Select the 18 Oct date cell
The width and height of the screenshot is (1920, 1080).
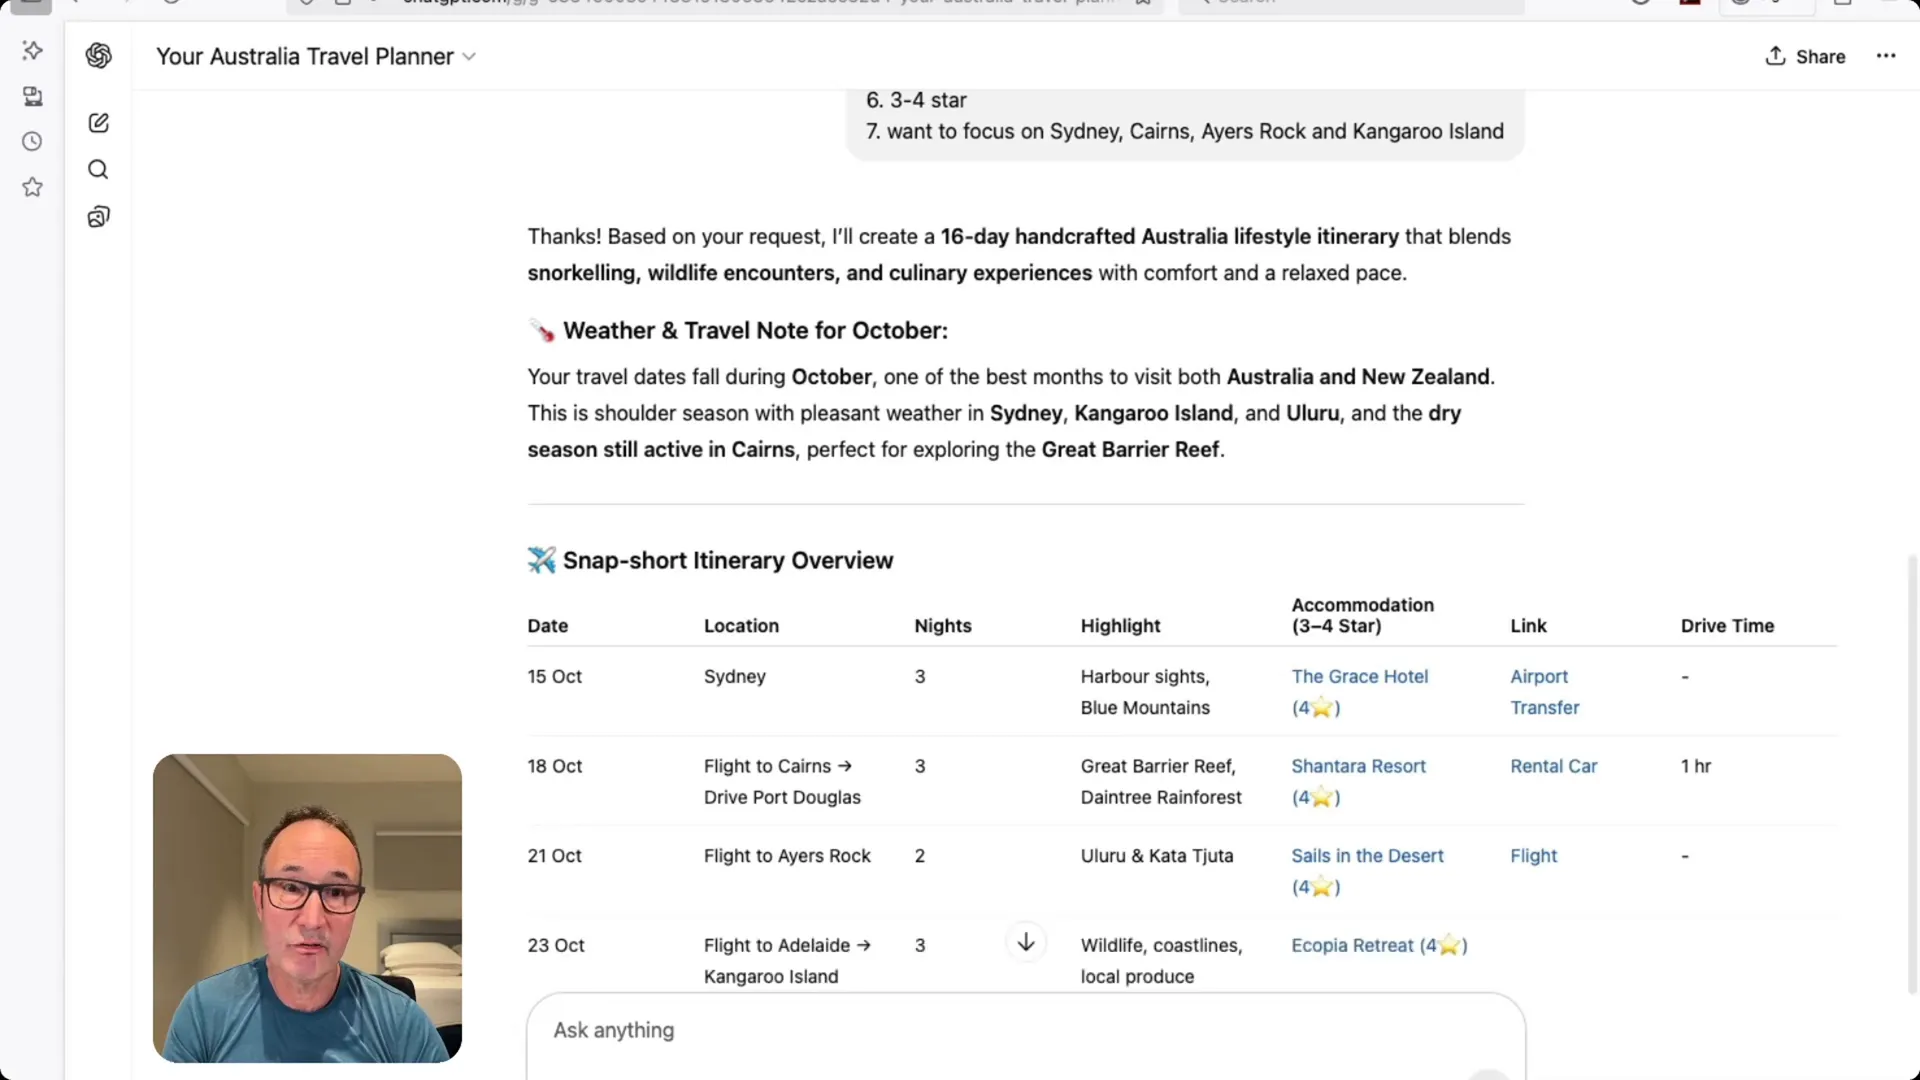click(554, 766)
